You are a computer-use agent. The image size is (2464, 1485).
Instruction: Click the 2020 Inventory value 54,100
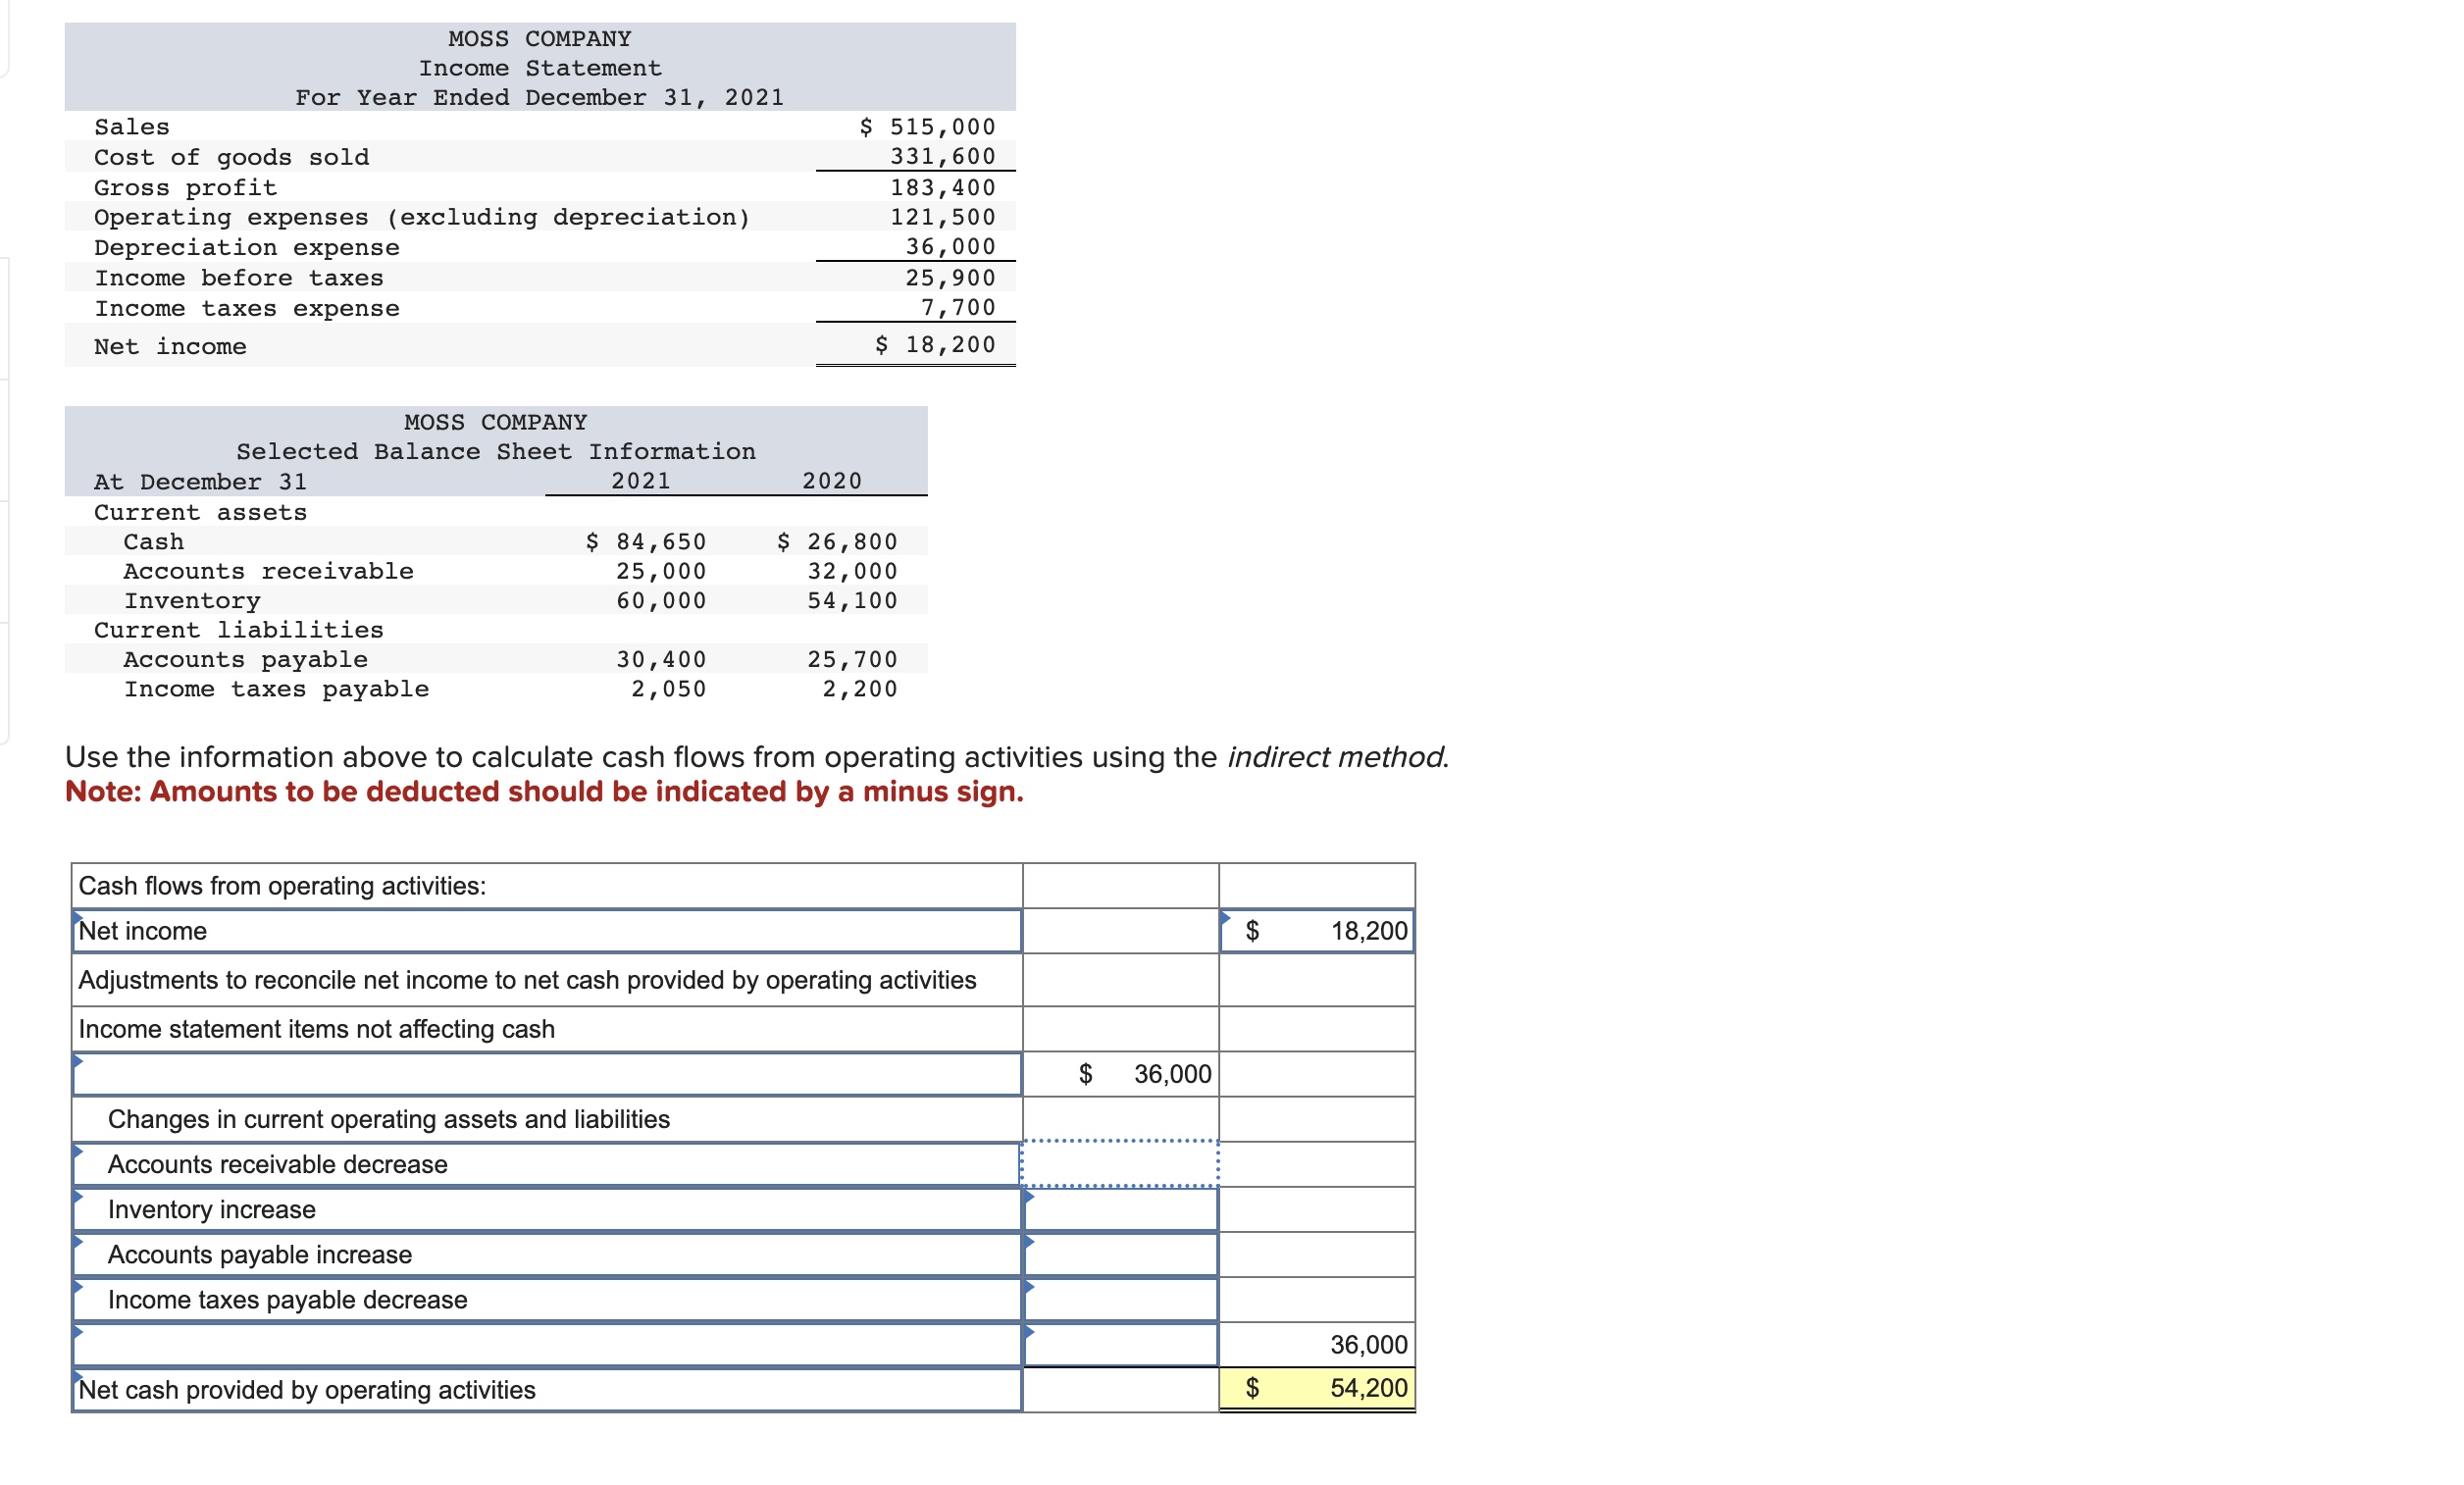point(853,600)
